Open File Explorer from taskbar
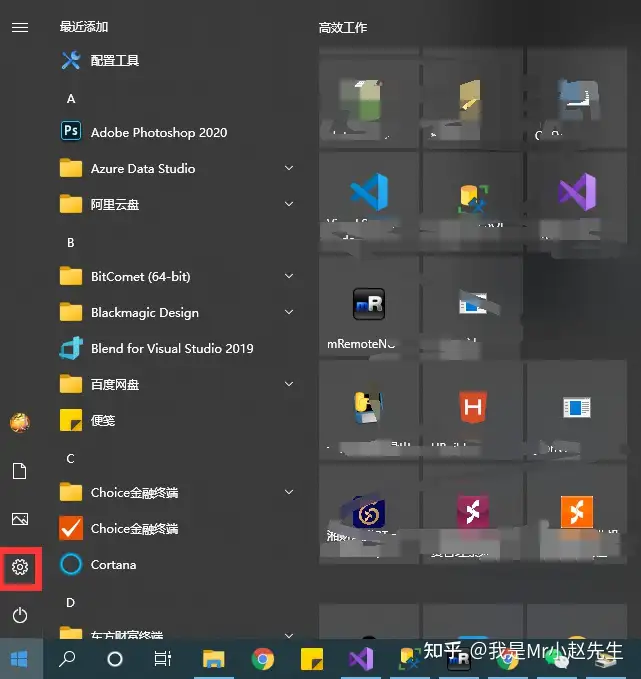641x679 pixels. pos(214,659)
